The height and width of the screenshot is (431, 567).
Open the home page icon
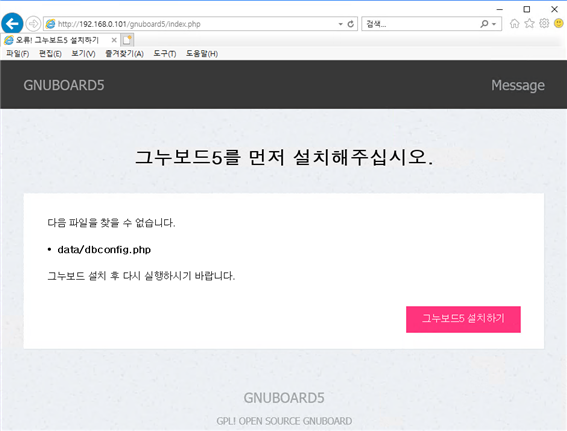click(x=514, y=24)
